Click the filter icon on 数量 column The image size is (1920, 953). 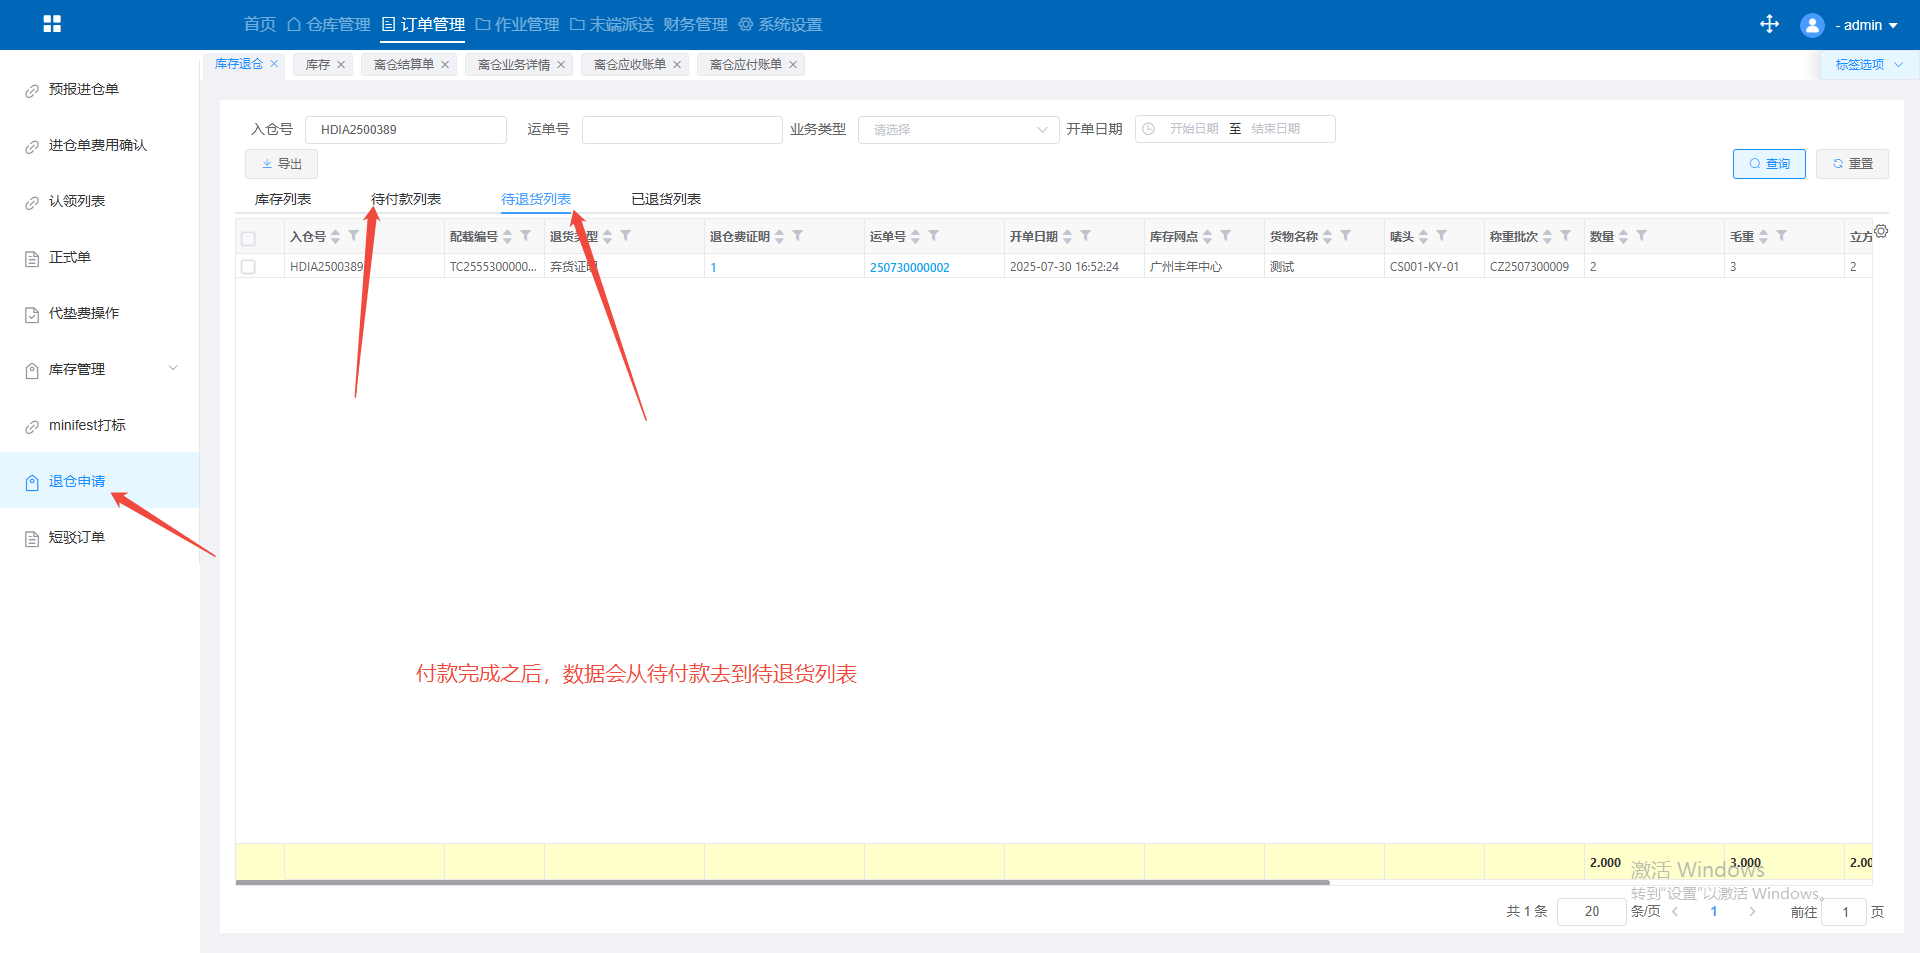click(x=1641, y=236)
